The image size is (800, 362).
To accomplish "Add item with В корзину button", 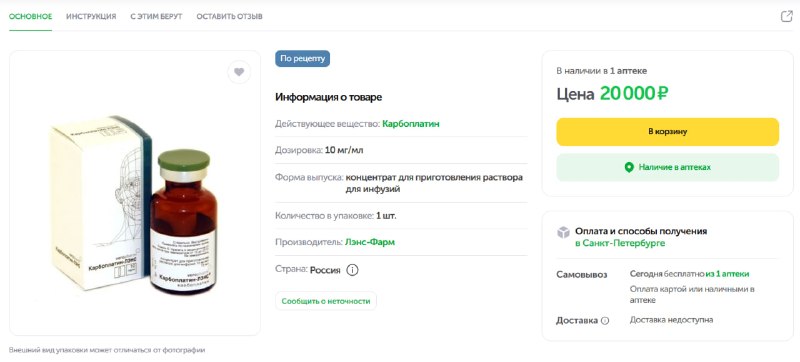I will 667,132.
